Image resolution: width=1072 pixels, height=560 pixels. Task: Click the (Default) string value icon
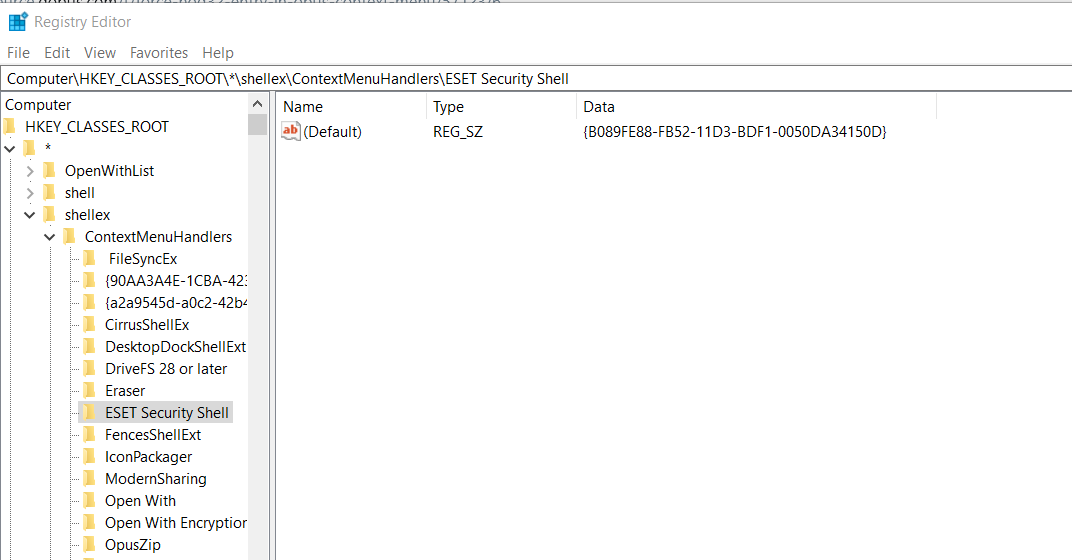pyautogui.click(x=291, y=131)
